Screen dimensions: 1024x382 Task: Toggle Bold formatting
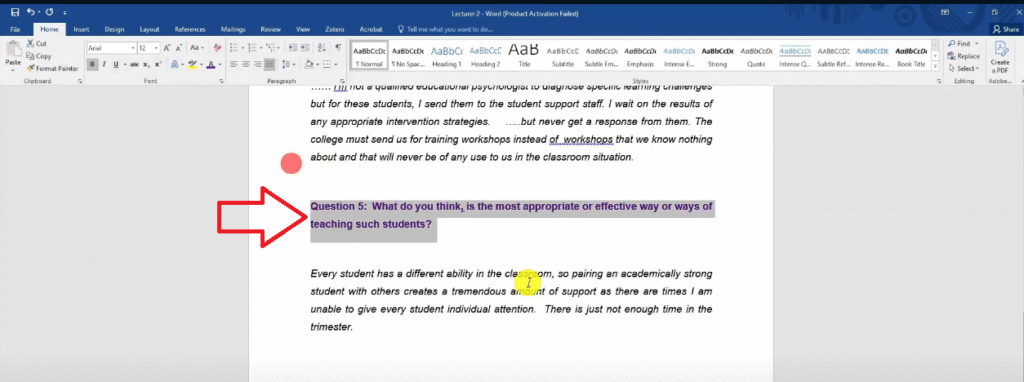[x=93, y=64]
